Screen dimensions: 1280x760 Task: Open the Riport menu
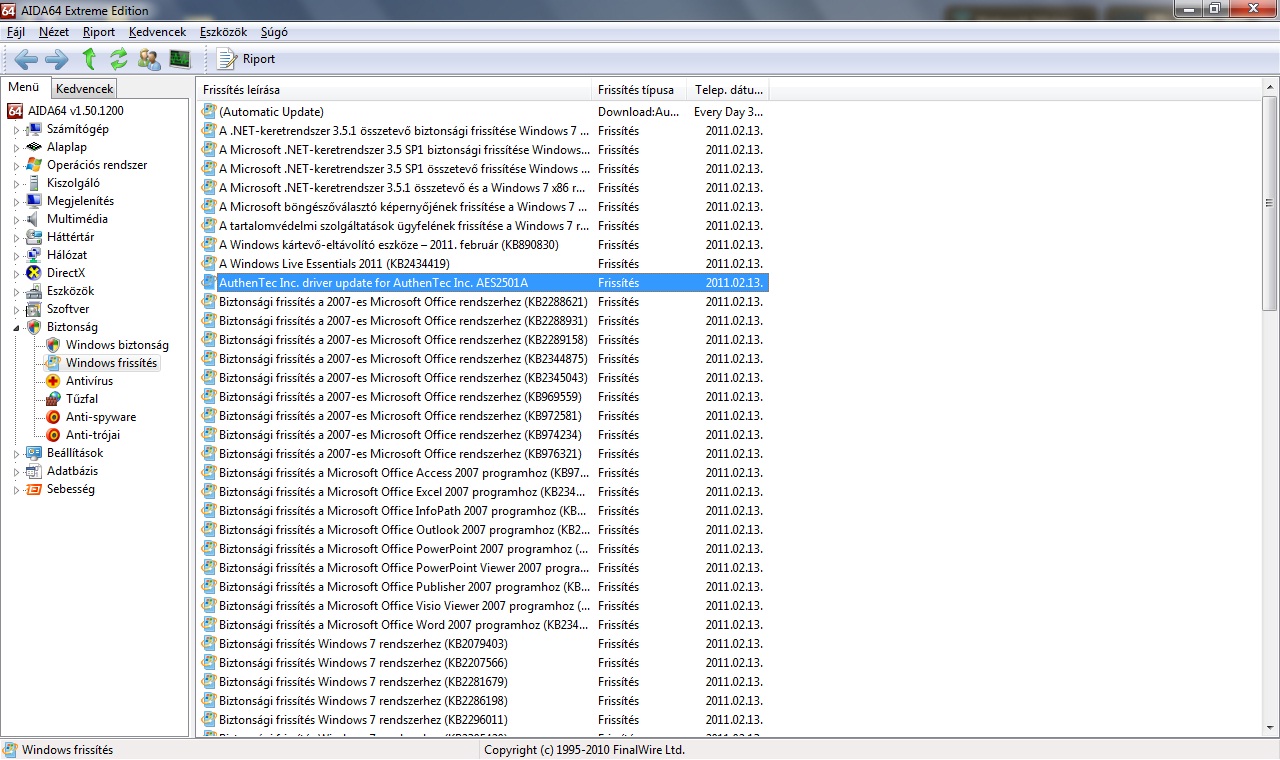coord(99,32)
